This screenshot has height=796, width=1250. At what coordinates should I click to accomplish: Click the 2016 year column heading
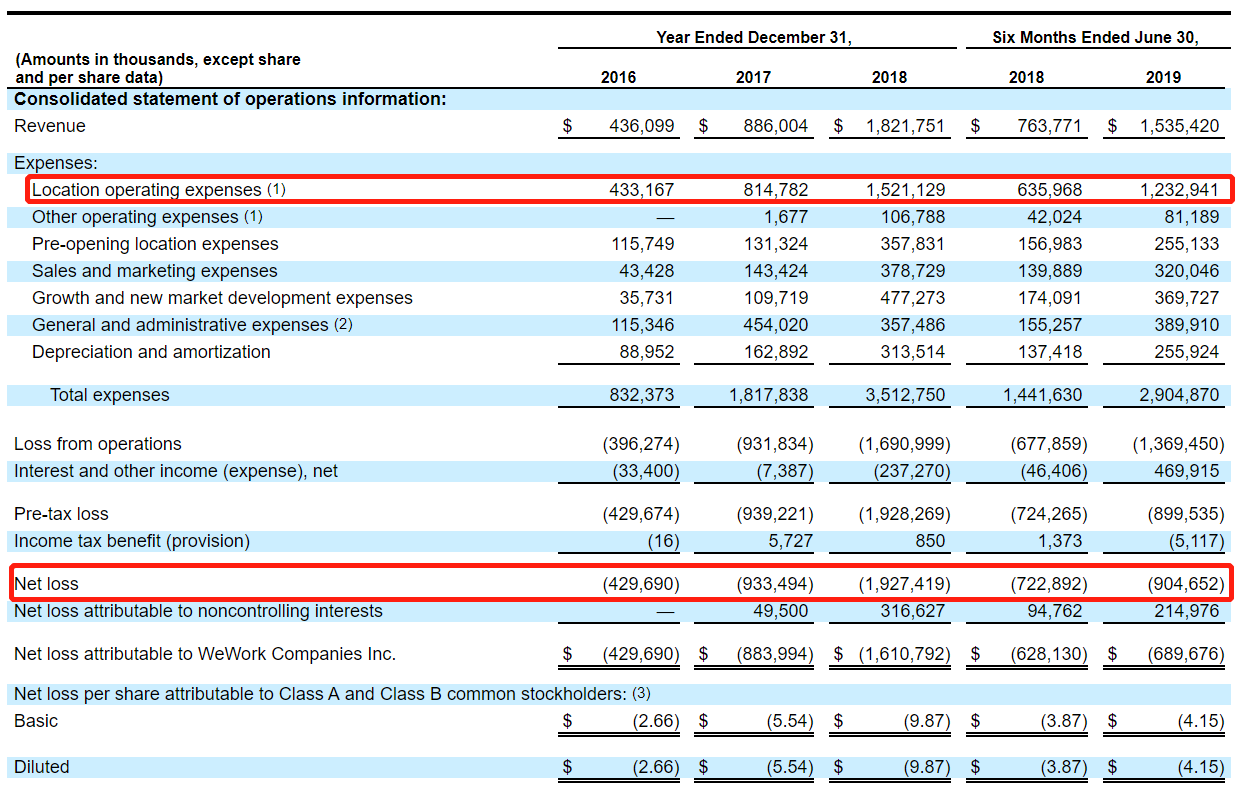(618, 77)
